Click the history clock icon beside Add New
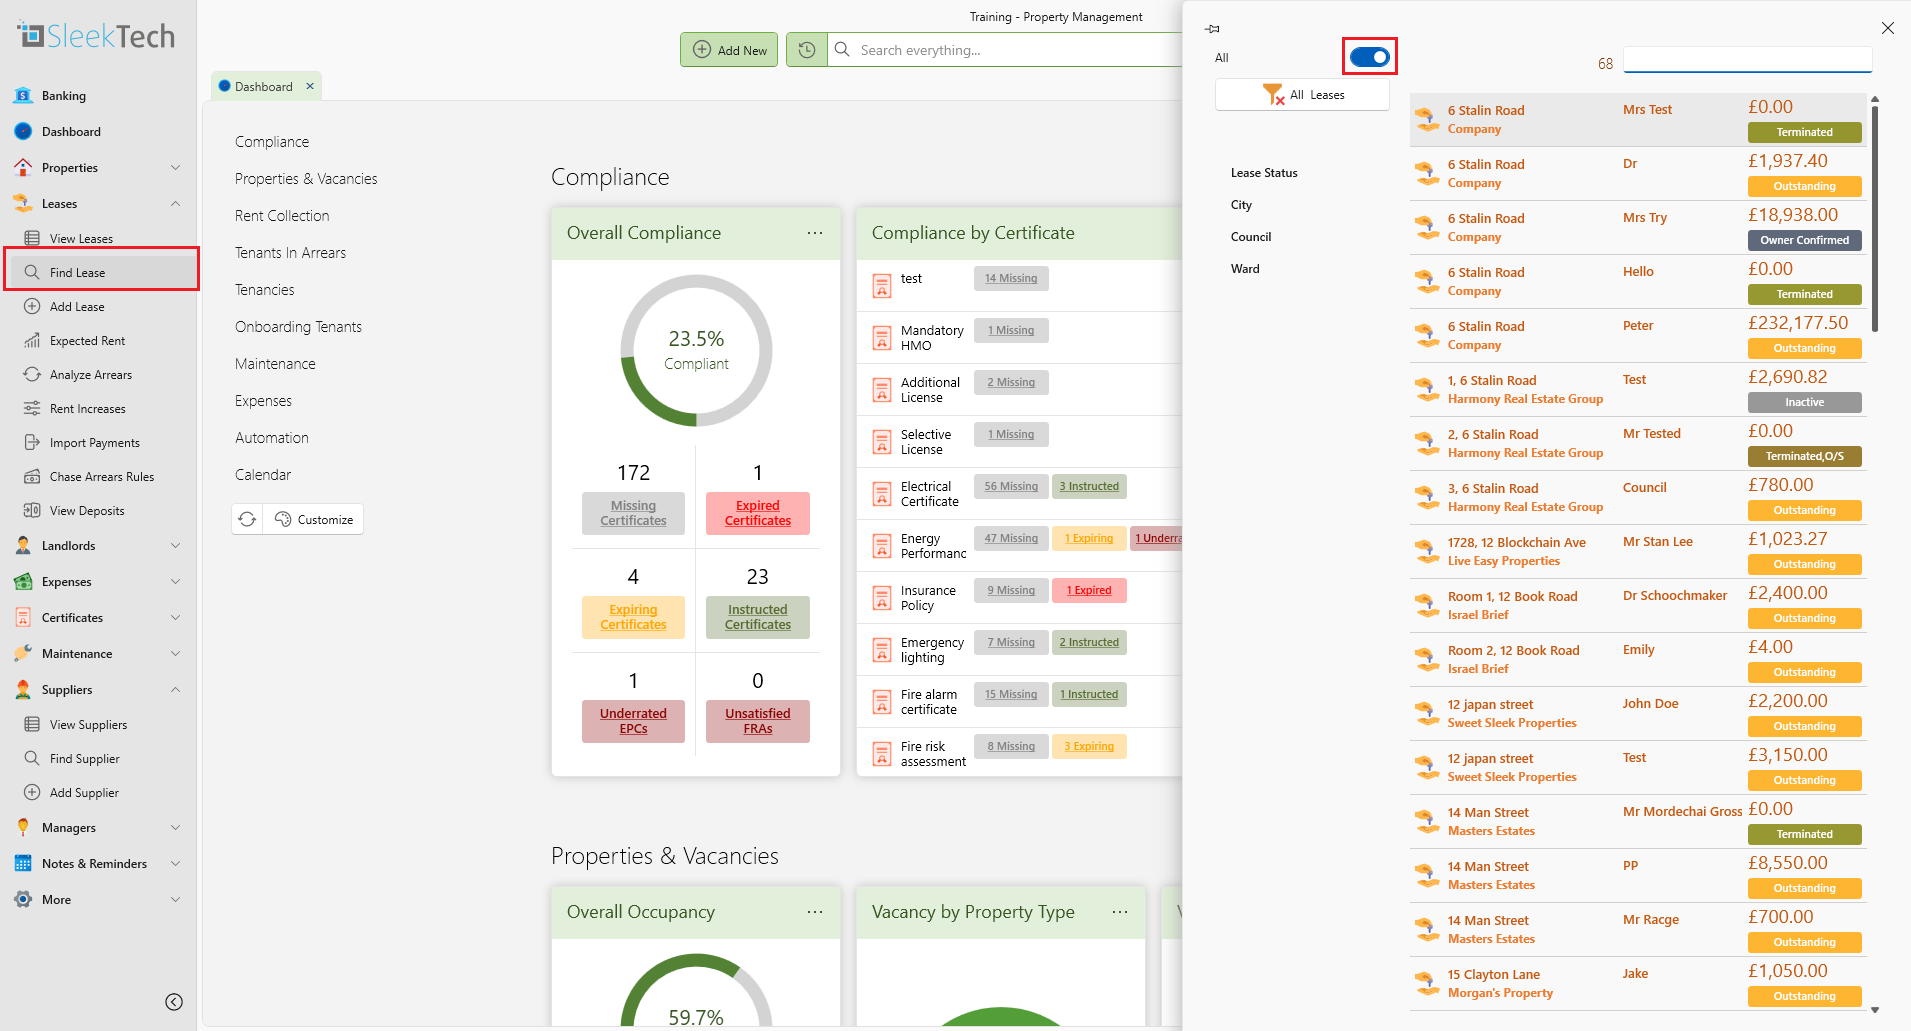Image resolution: width=1911 pixels, height=1031 pixels. coord(807,50)
